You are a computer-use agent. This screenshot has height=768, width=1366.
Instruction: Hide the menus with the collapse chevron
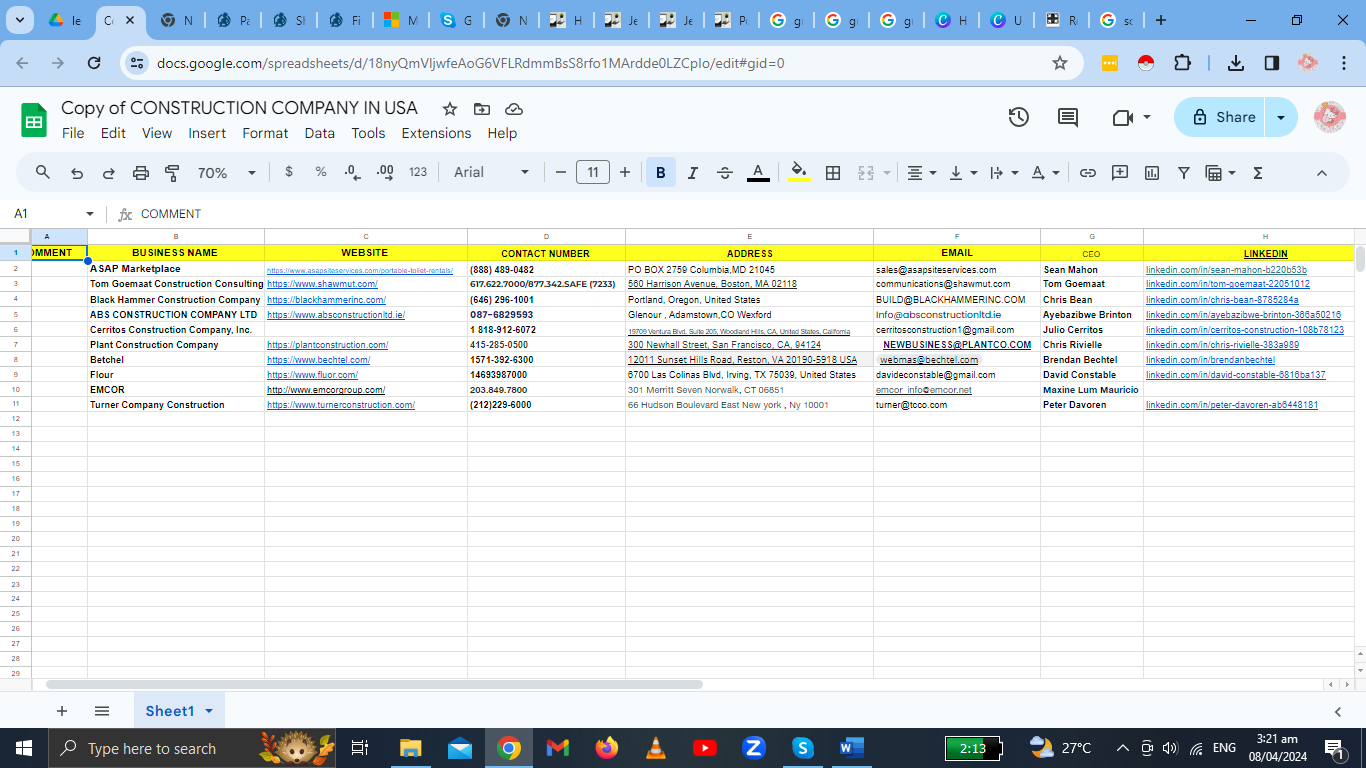1321,172
